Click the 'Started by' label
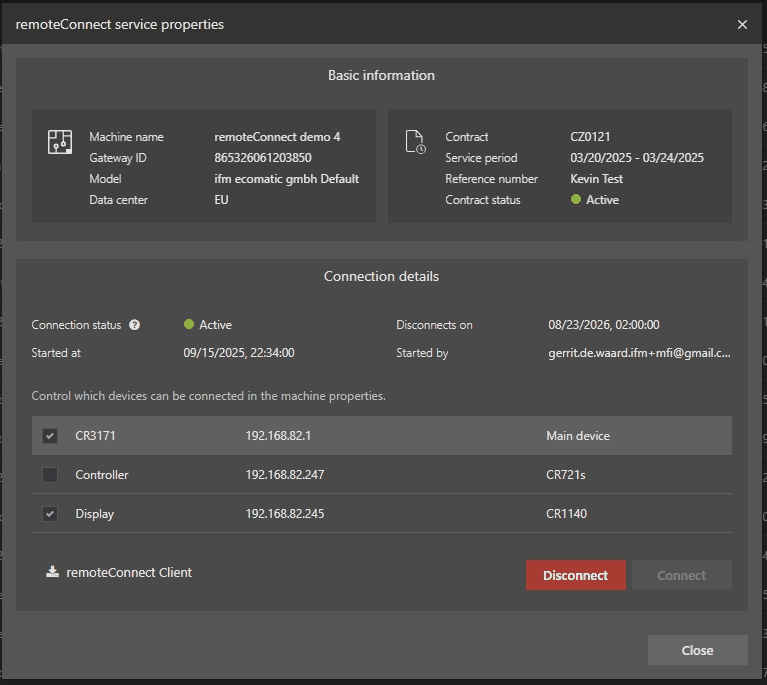Screen dimensions: 767x685 coord(422,353)
